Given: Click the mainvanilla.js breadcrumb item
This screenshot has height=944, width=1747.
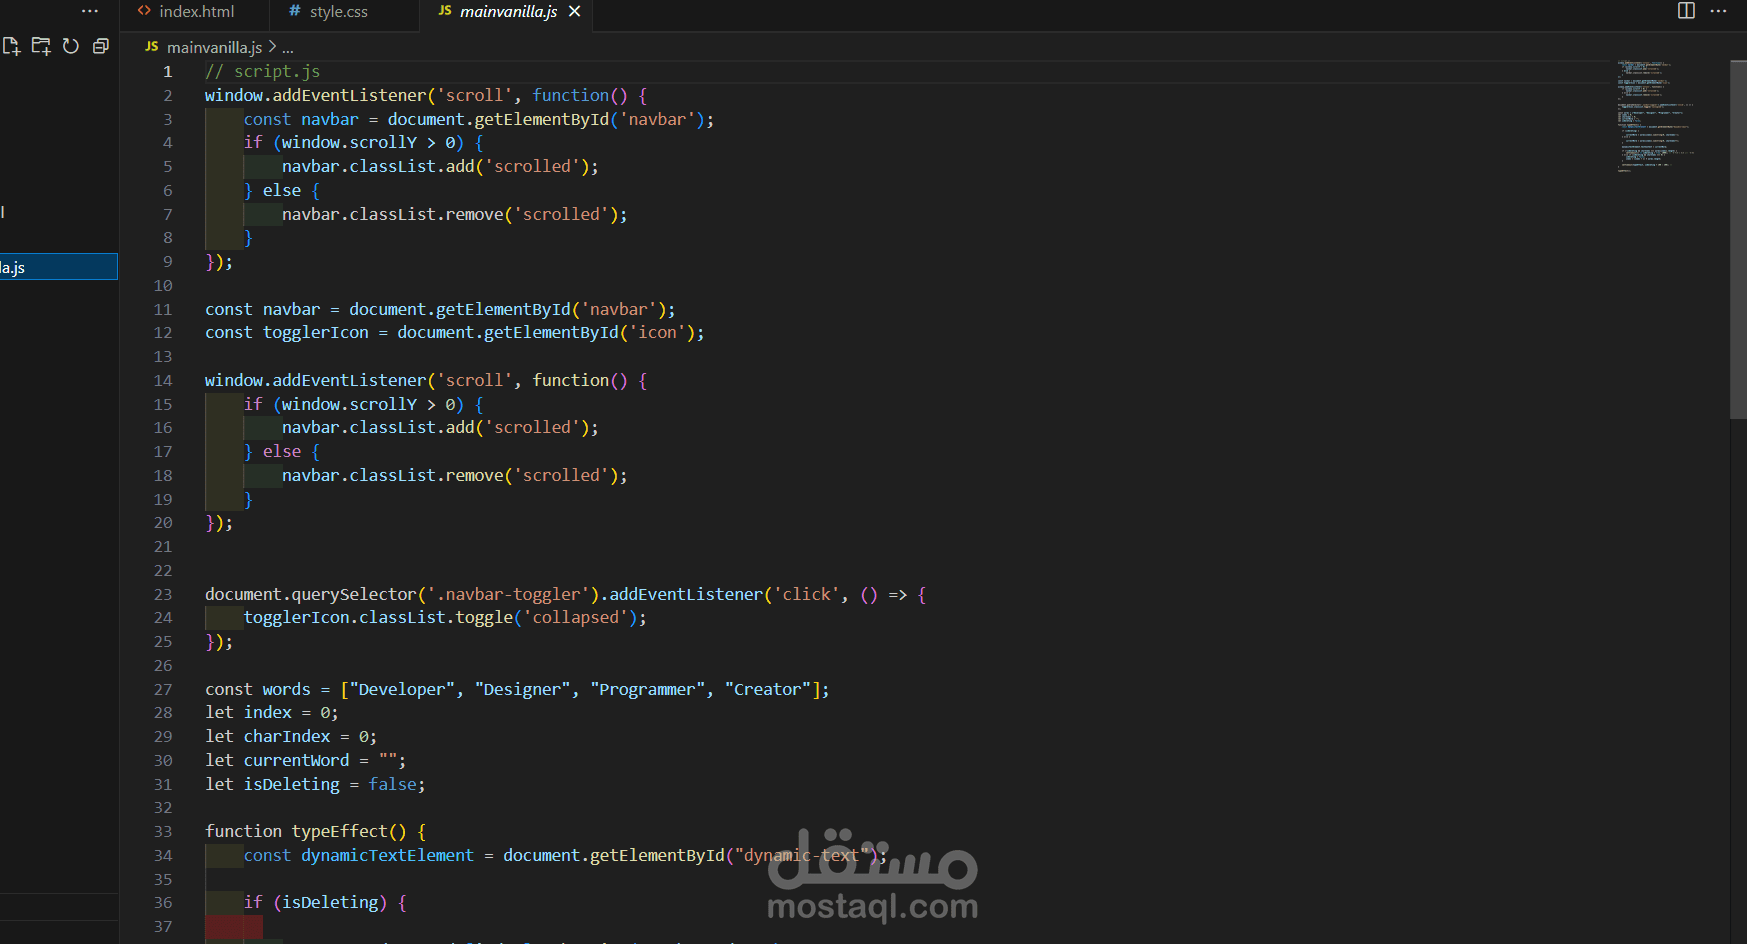Looking at the screenshot, I should coord(214,47).
